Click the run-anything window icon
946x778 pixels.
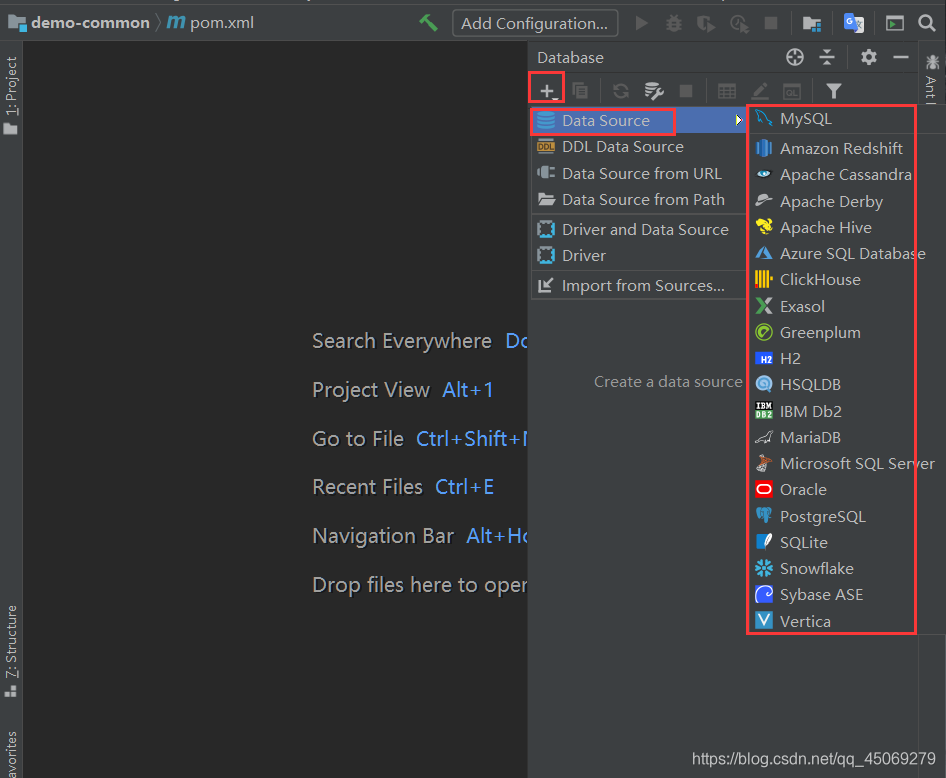[895, 24]
